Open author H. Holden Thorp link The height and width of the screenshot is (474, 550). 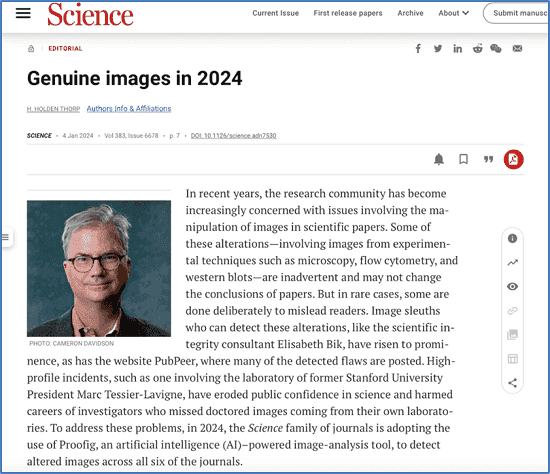[x=53, y=109]
